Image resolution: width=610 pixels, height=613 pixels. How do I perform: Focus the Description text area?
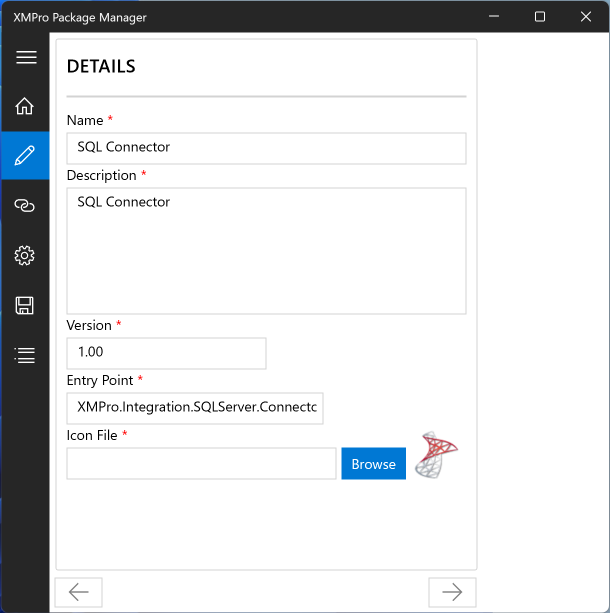[266, 251]
